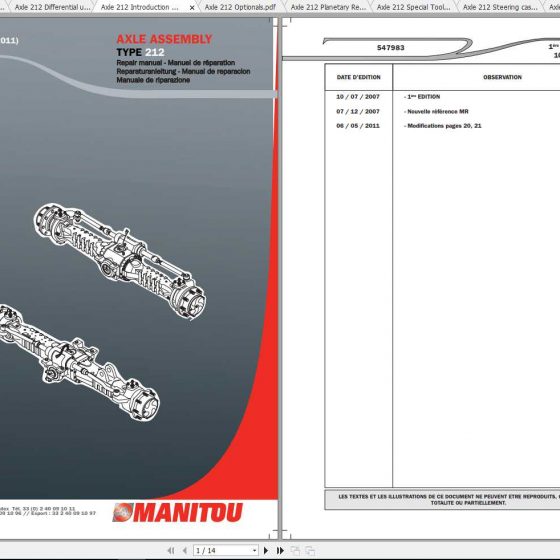
Task: Click the DATE D'EDITION column header
Action: 359,77
